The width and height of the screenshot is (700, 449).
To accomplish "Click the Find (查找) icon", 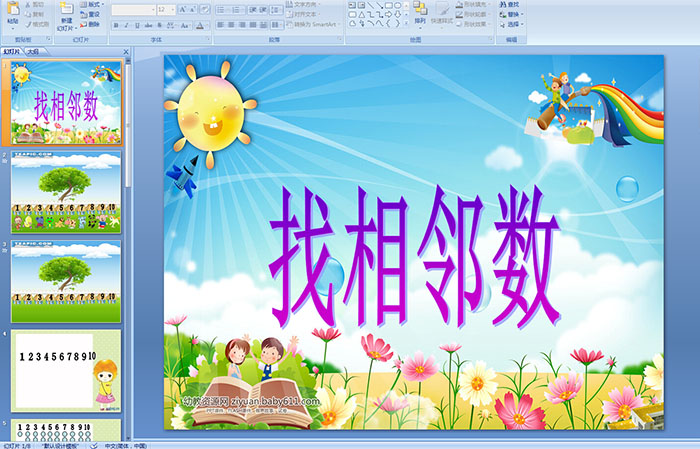I will point(512,4).
